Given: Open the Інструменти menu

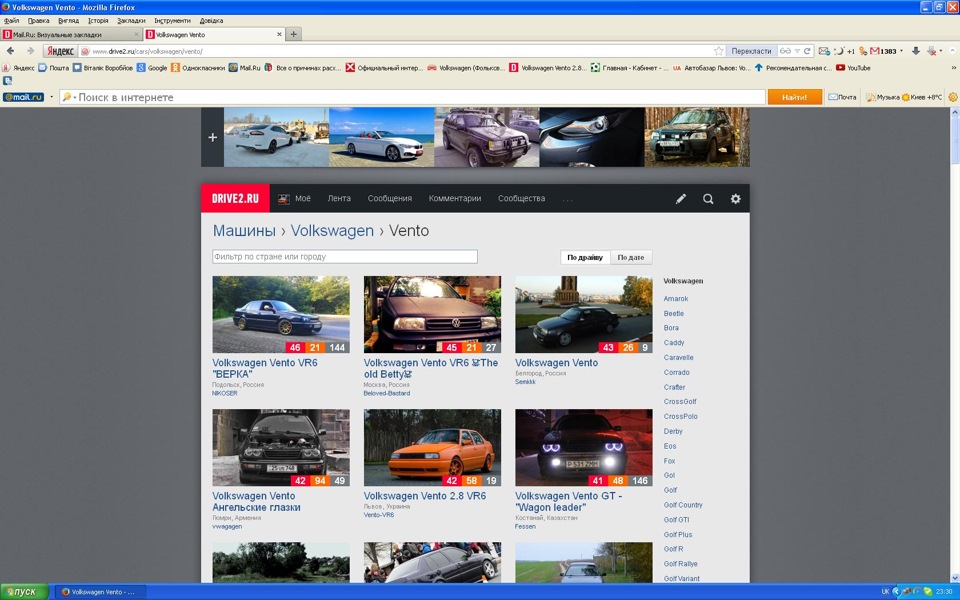Looking at the screenshot, I should pyautogui.click(x=172, y=20).
